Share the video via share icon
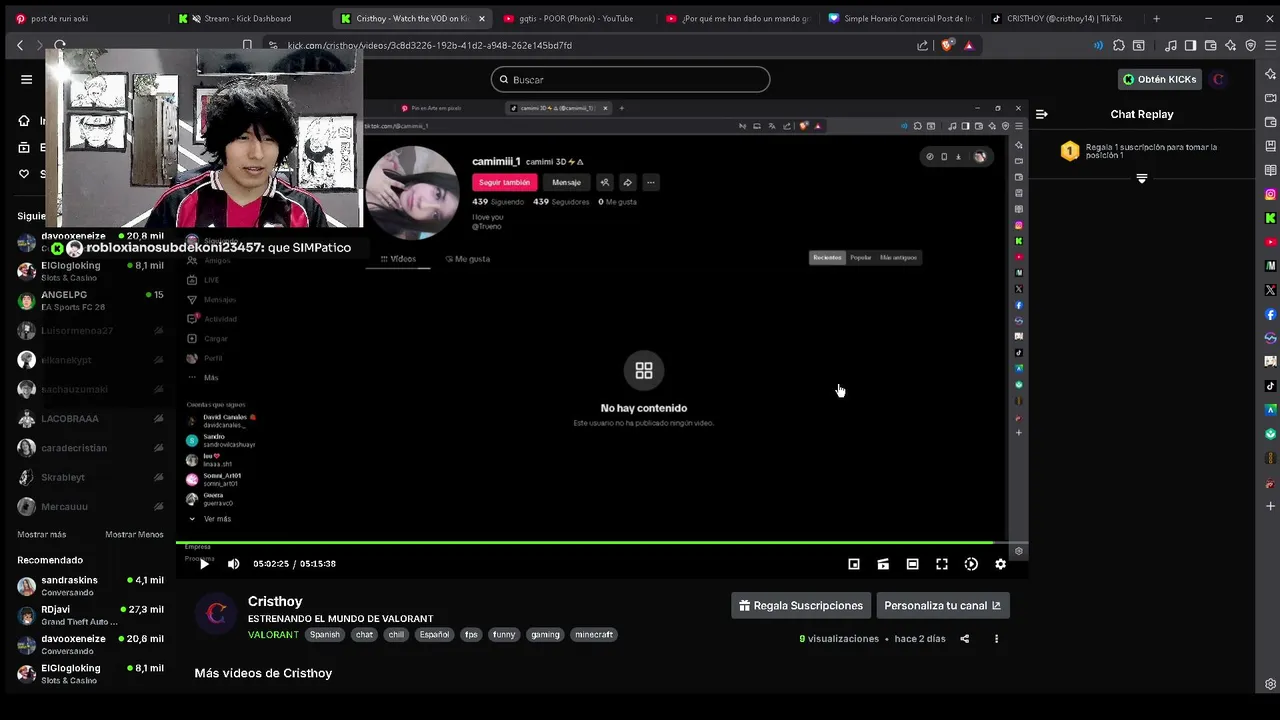This screenshot has width=1280, height=720. [x=965, y=639]
